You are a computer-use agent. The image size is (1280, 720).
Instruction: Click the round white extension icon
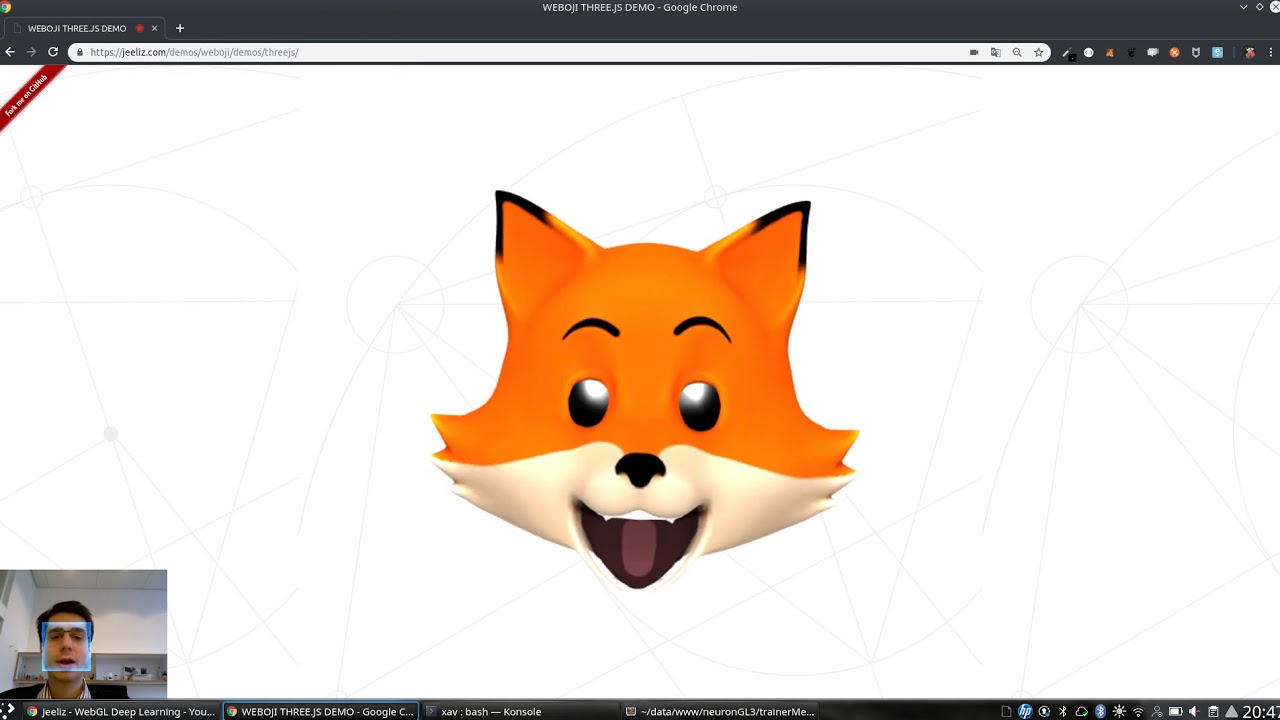coord(1089,52)
